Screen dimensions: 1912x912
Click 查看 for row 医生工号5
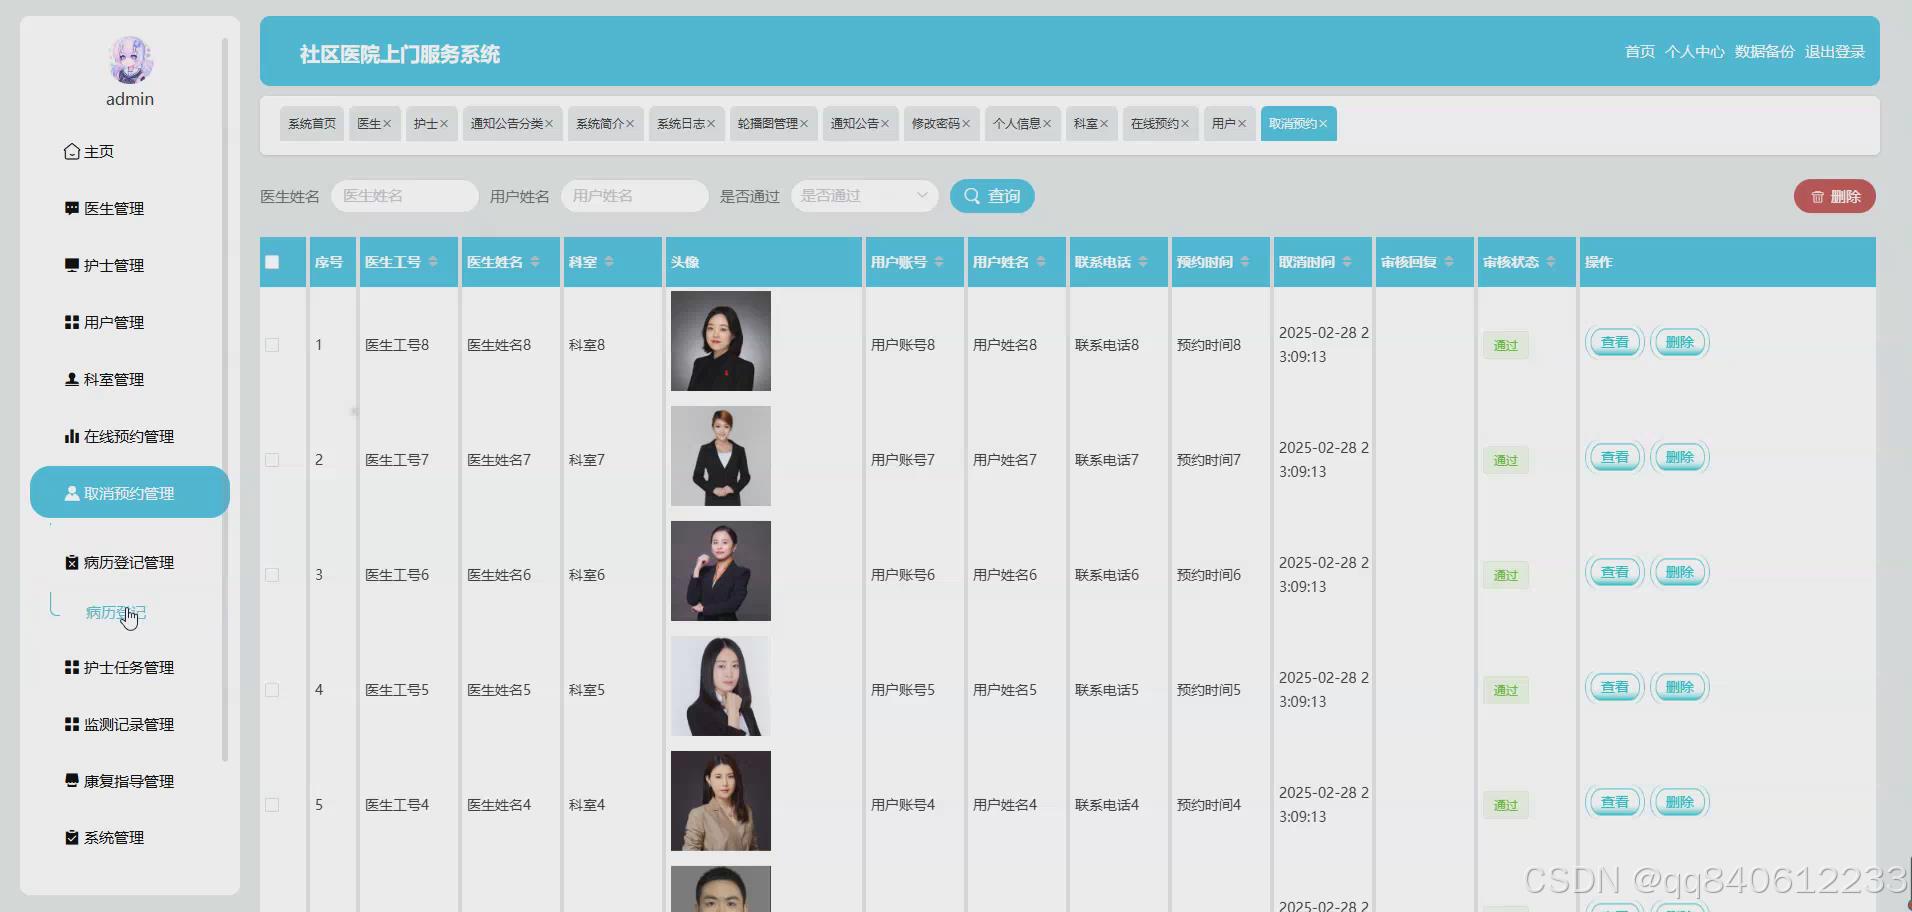pos(1615,688)
